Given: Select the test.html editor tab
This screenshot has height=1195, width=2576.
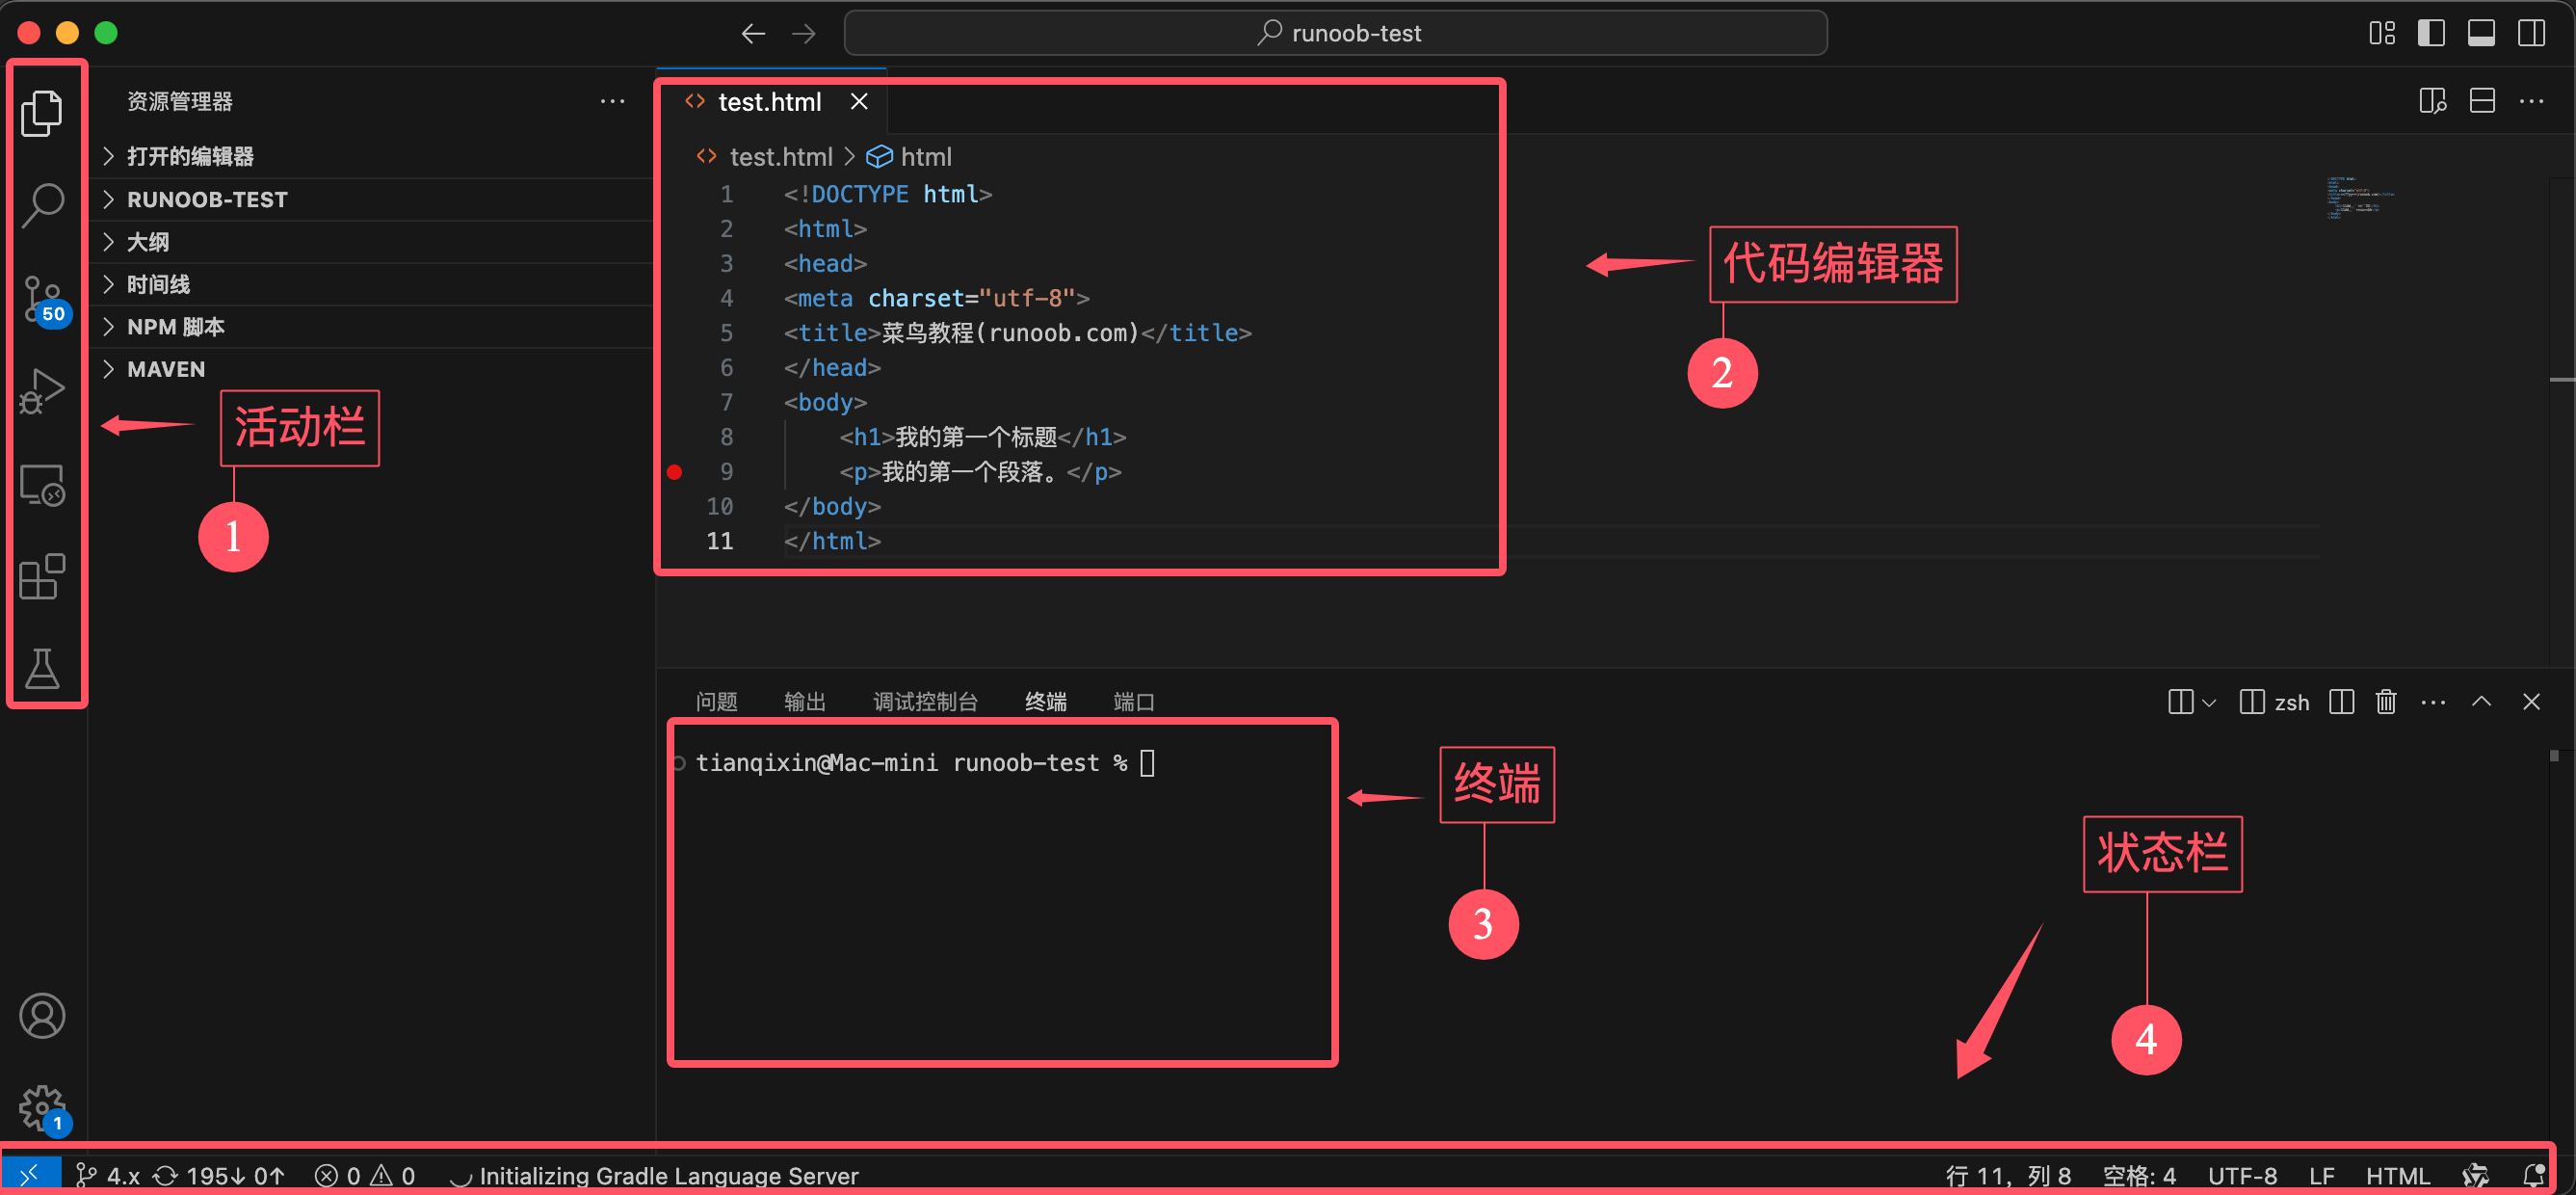Looking at the screenshot, I should (x=769, y=102).
